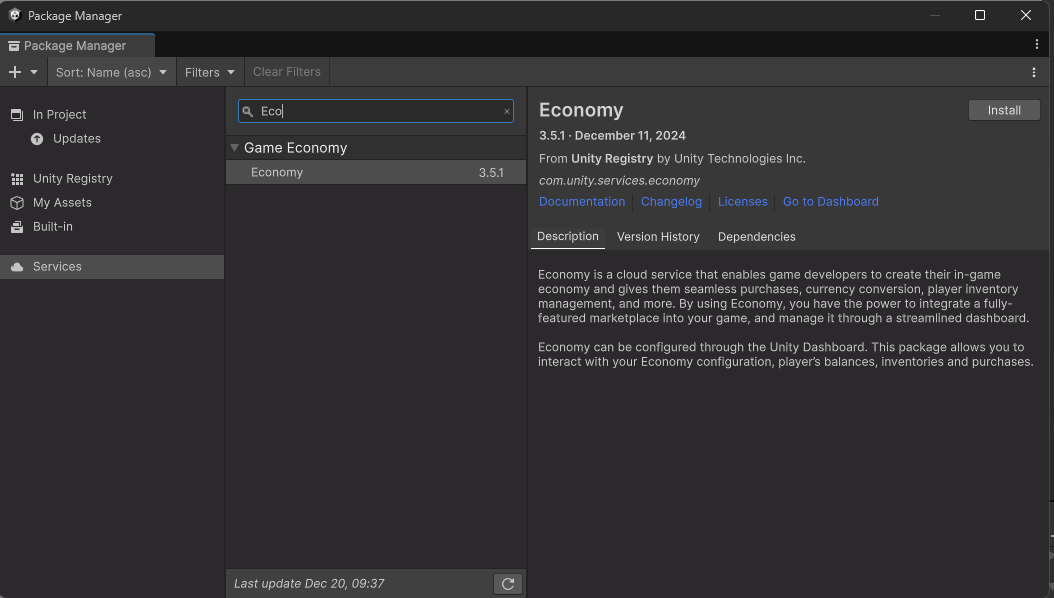Open the Changelog link

point(672,202)
